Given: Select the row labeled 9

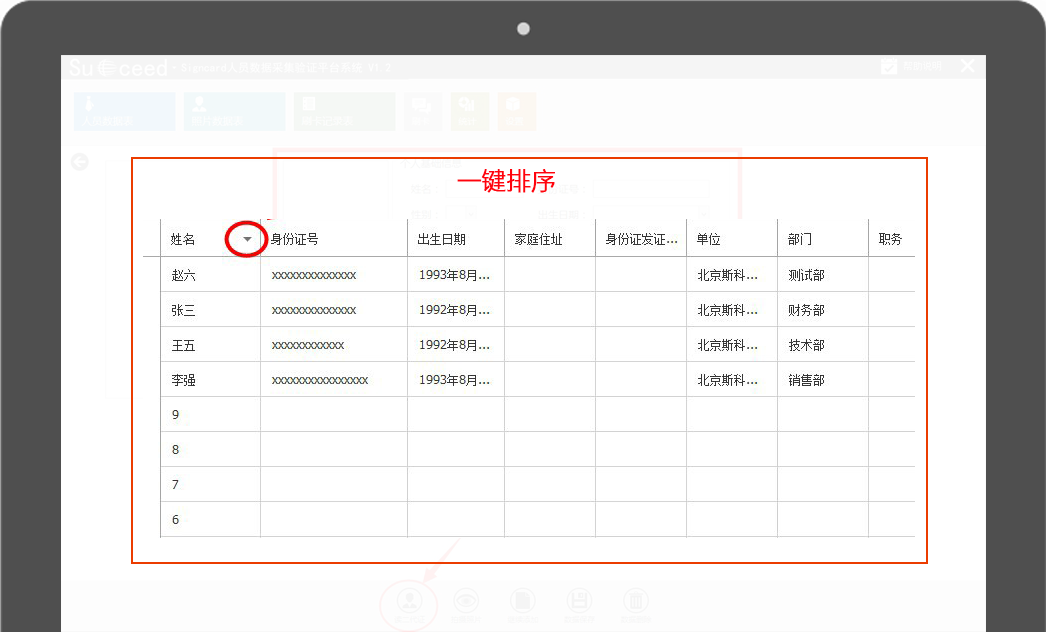Looking at the screenshot, I should [538, 414].
